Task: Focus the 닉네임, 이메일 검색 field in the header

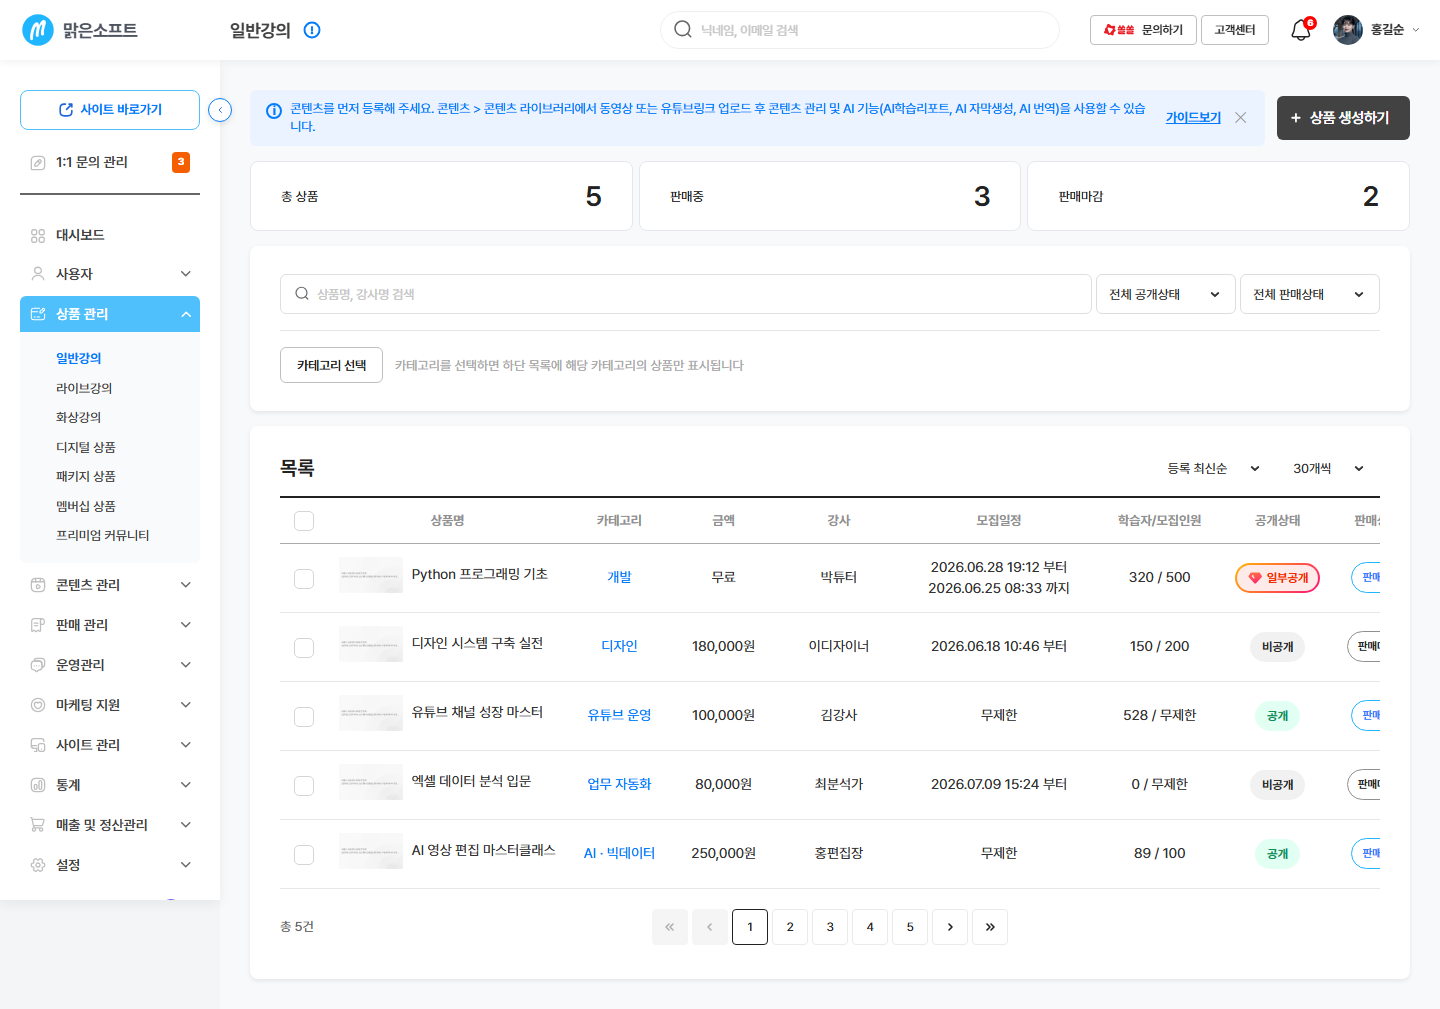Action: pos(860,30)
